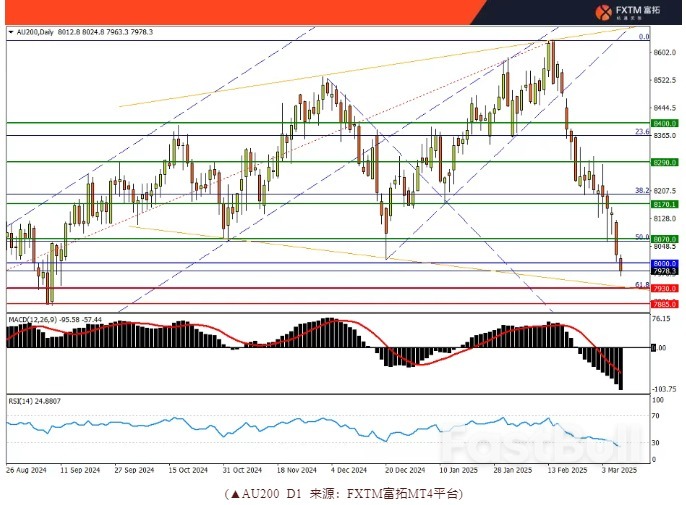Select the blue 8000.0 price tag

pos(638,263)
